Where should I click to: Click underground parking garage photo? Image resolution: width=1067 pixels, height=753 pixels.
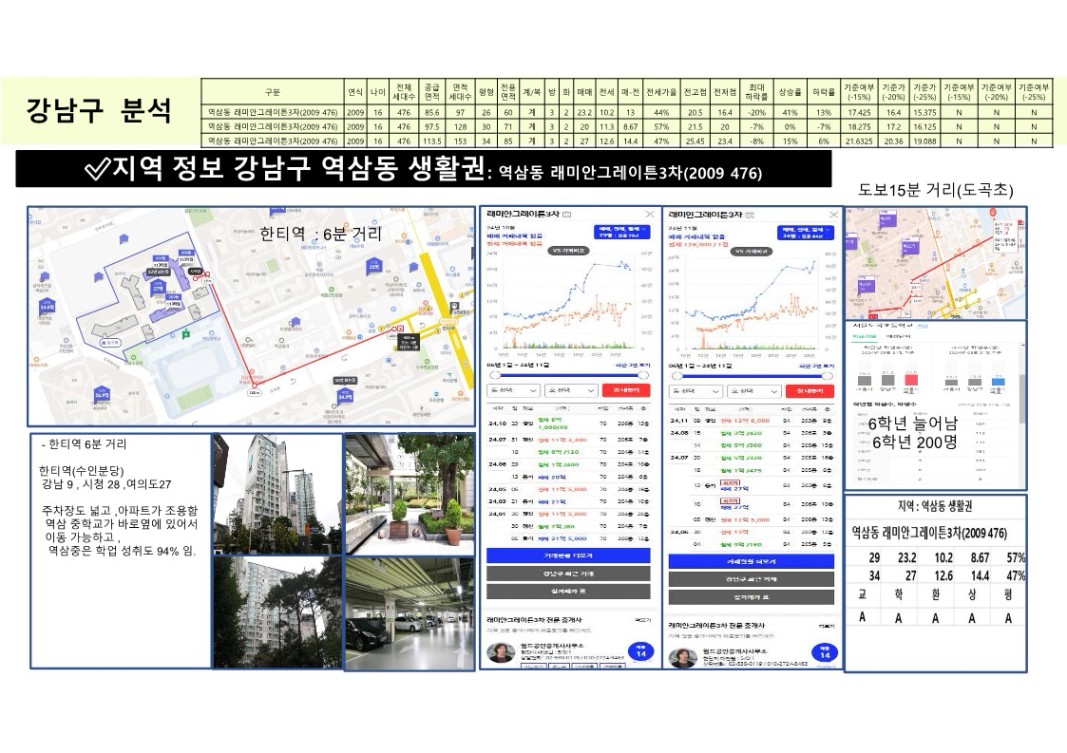pos(410,614)
